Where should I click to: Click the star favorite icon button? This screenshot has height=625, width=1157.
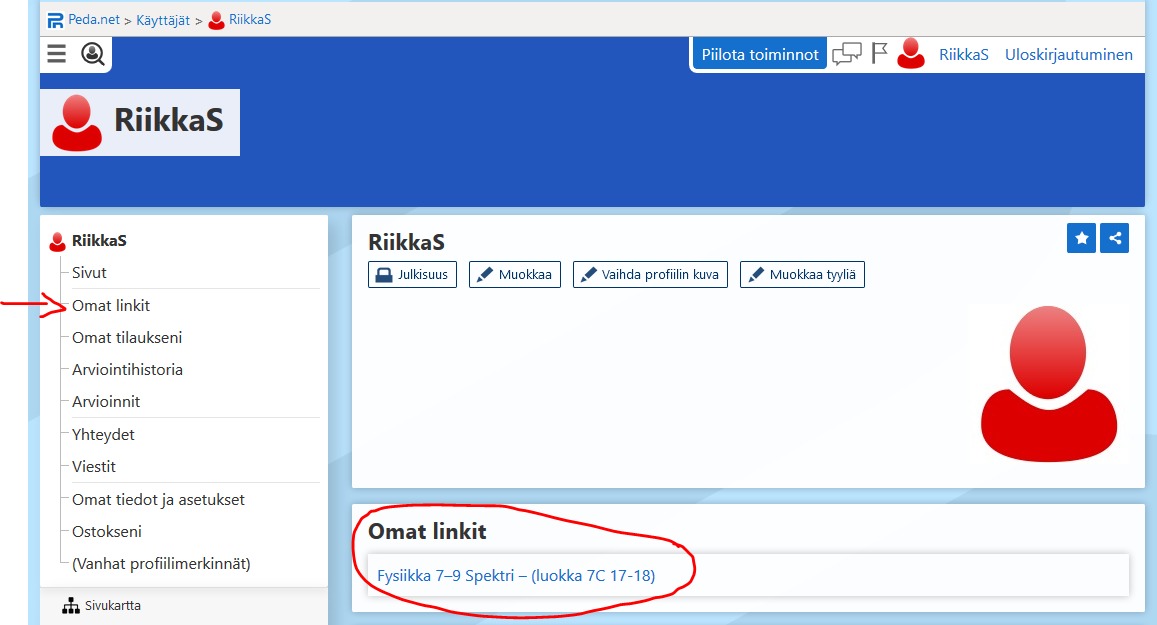coord(1081,238)
